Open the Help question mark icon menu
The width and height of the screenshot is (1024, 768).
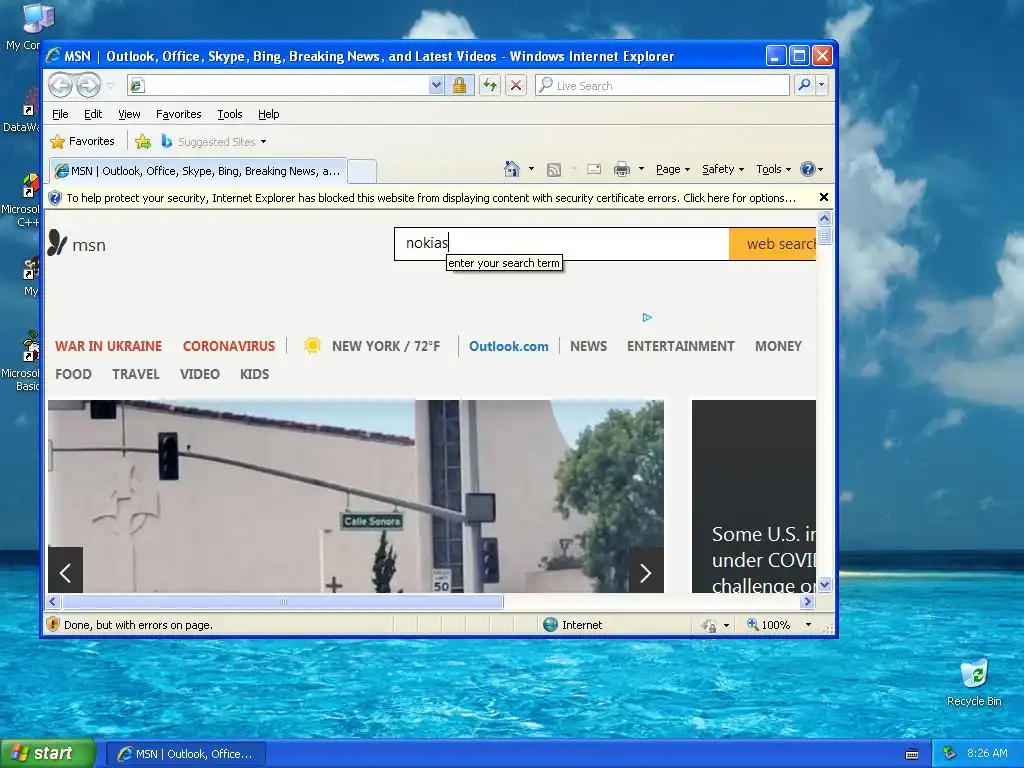click(x=812, y=169)
